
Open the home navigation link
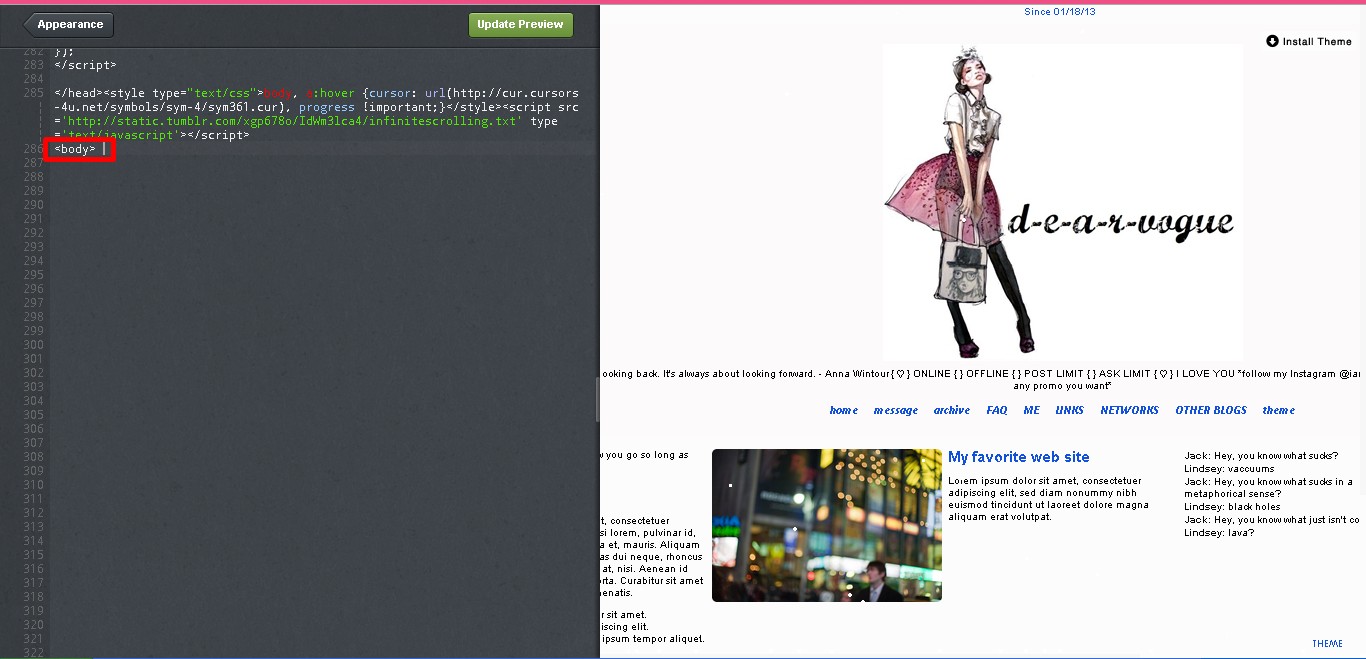point(843,410)
